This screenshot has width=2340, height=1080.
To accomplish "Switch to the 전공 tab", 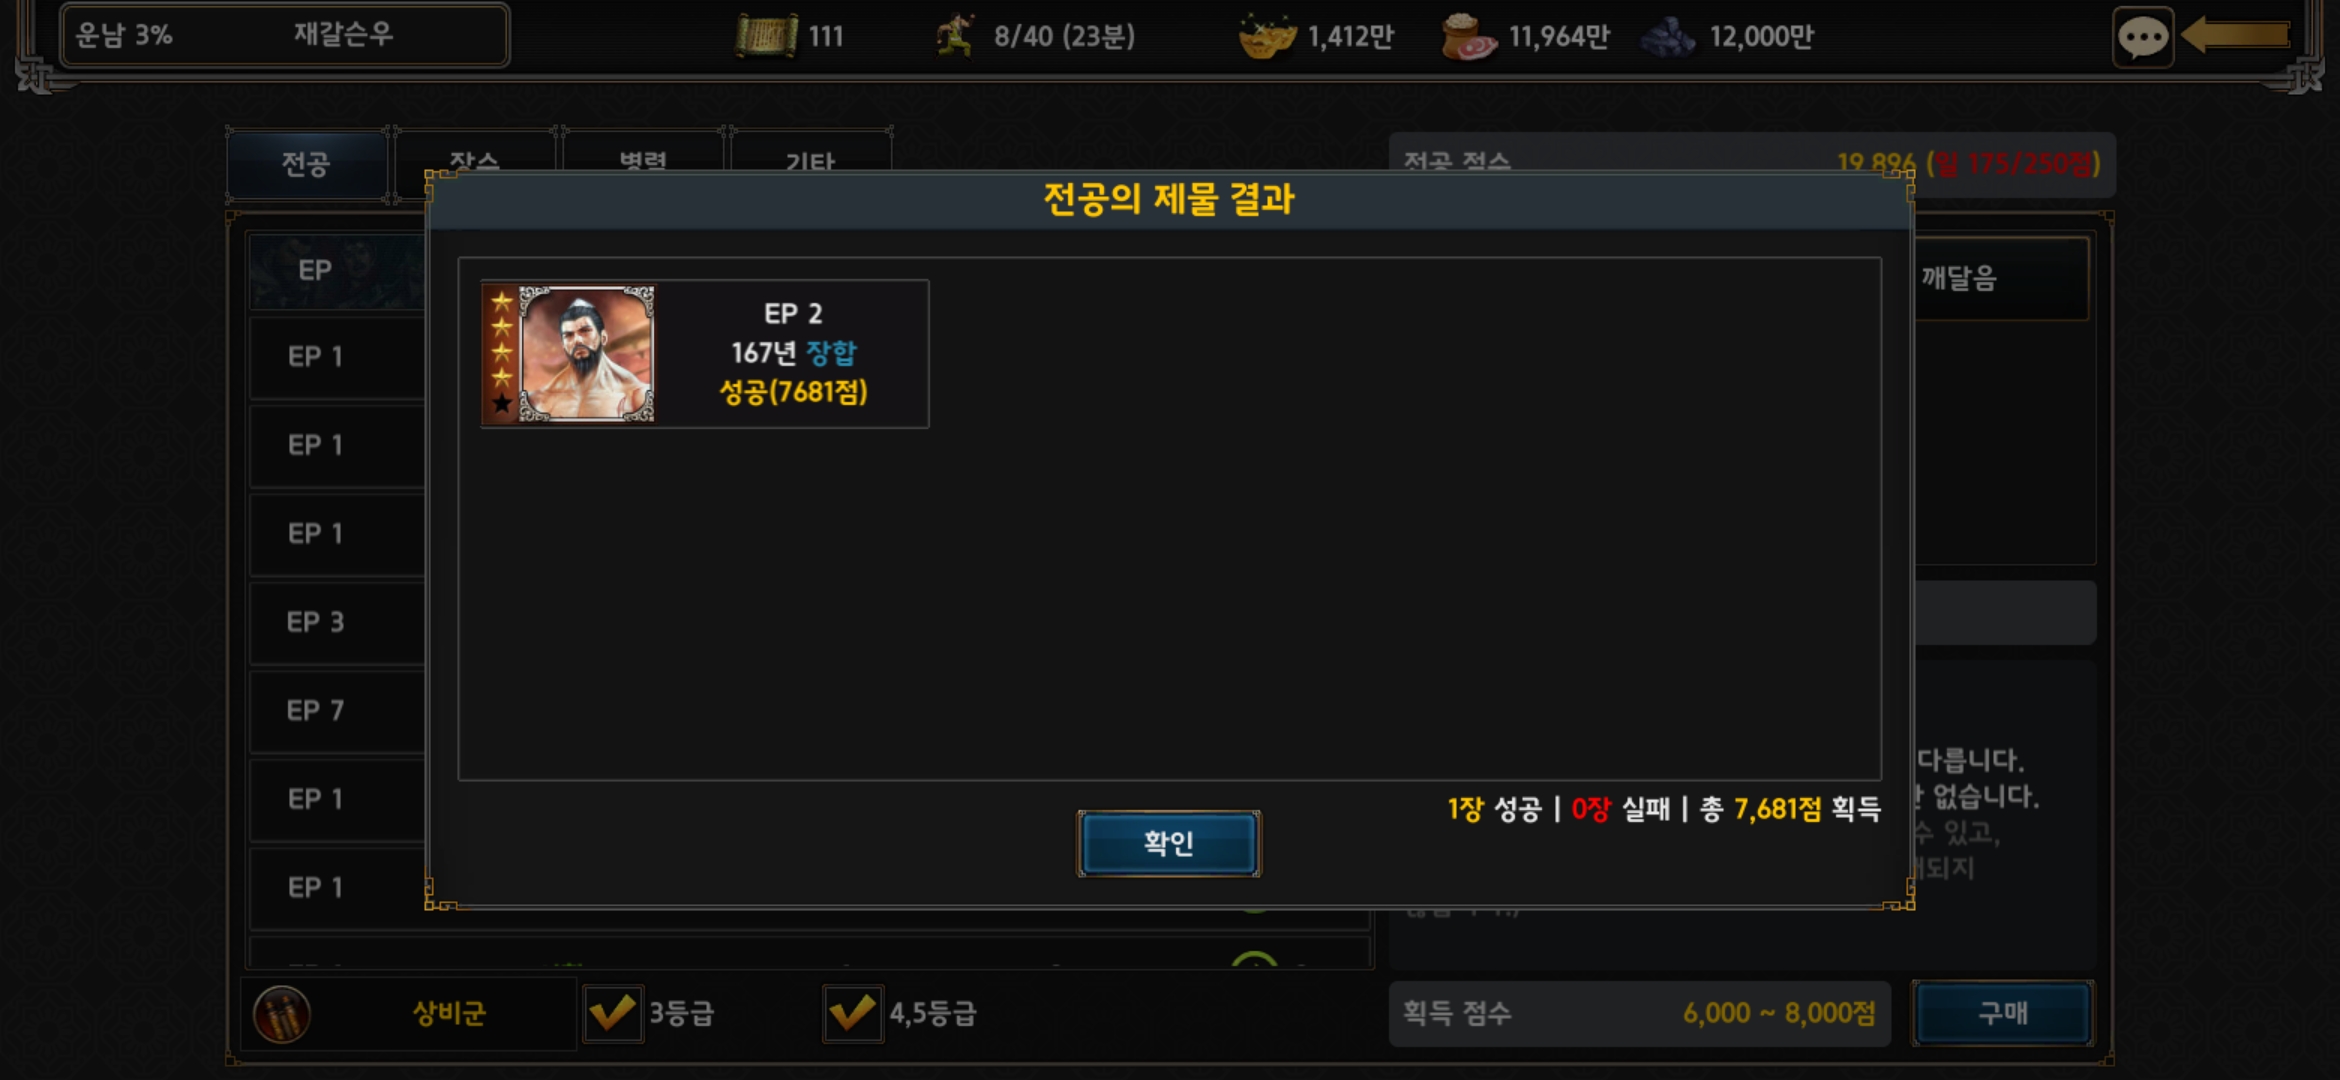I will click(x=306, y=164).
